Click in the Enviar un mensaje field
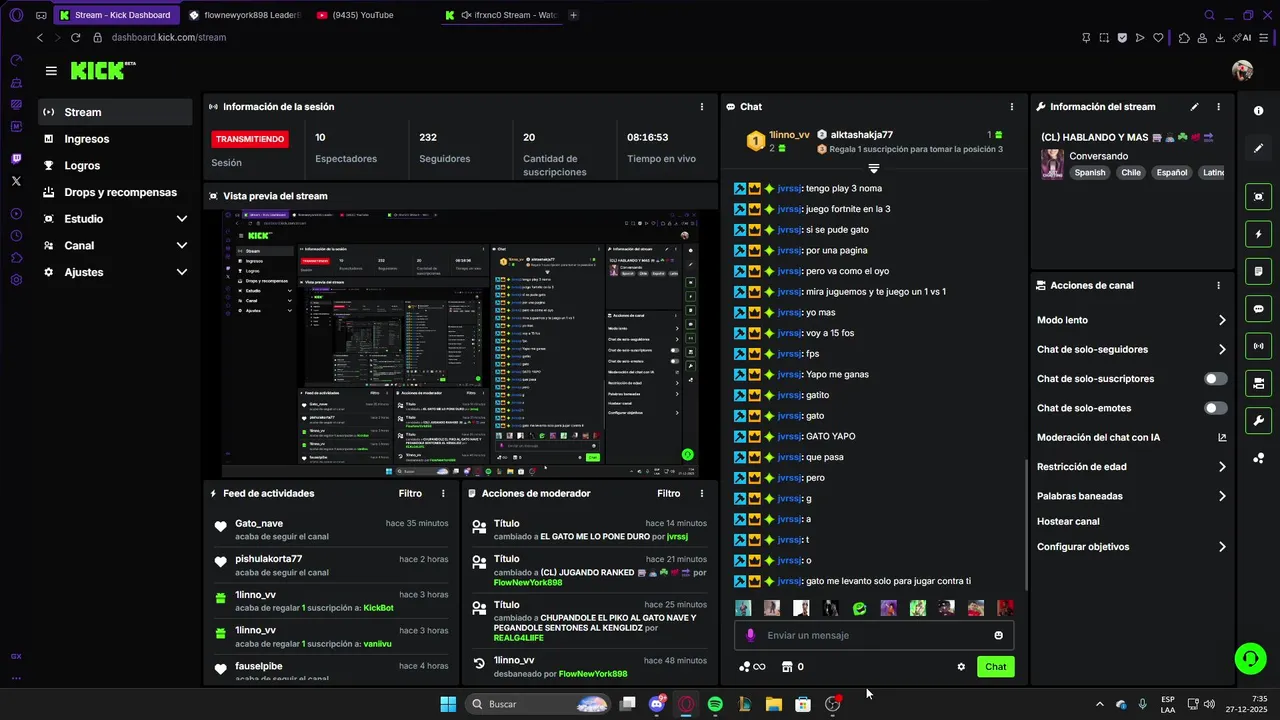 (x=874, y=635)
